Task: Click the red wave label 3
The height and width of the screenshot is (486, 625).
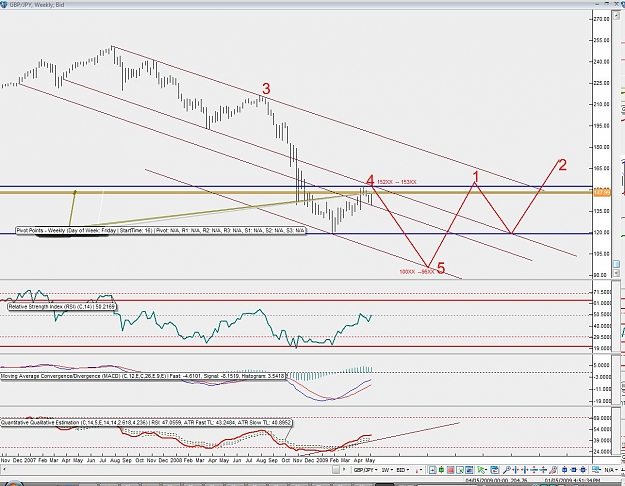Action: [x=266, y=89]
